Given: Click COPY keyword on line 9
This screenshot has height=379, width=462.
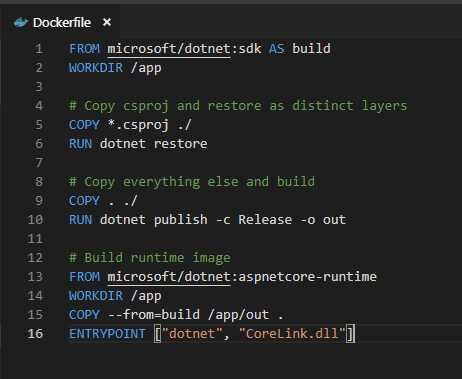Looking at the screenshot, I should [84, 201].
